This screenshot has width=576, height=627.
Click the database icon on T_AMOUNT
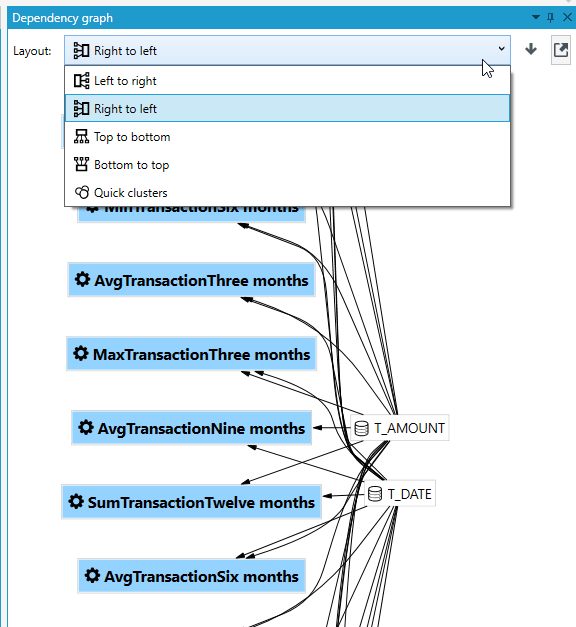pos(362,428)
